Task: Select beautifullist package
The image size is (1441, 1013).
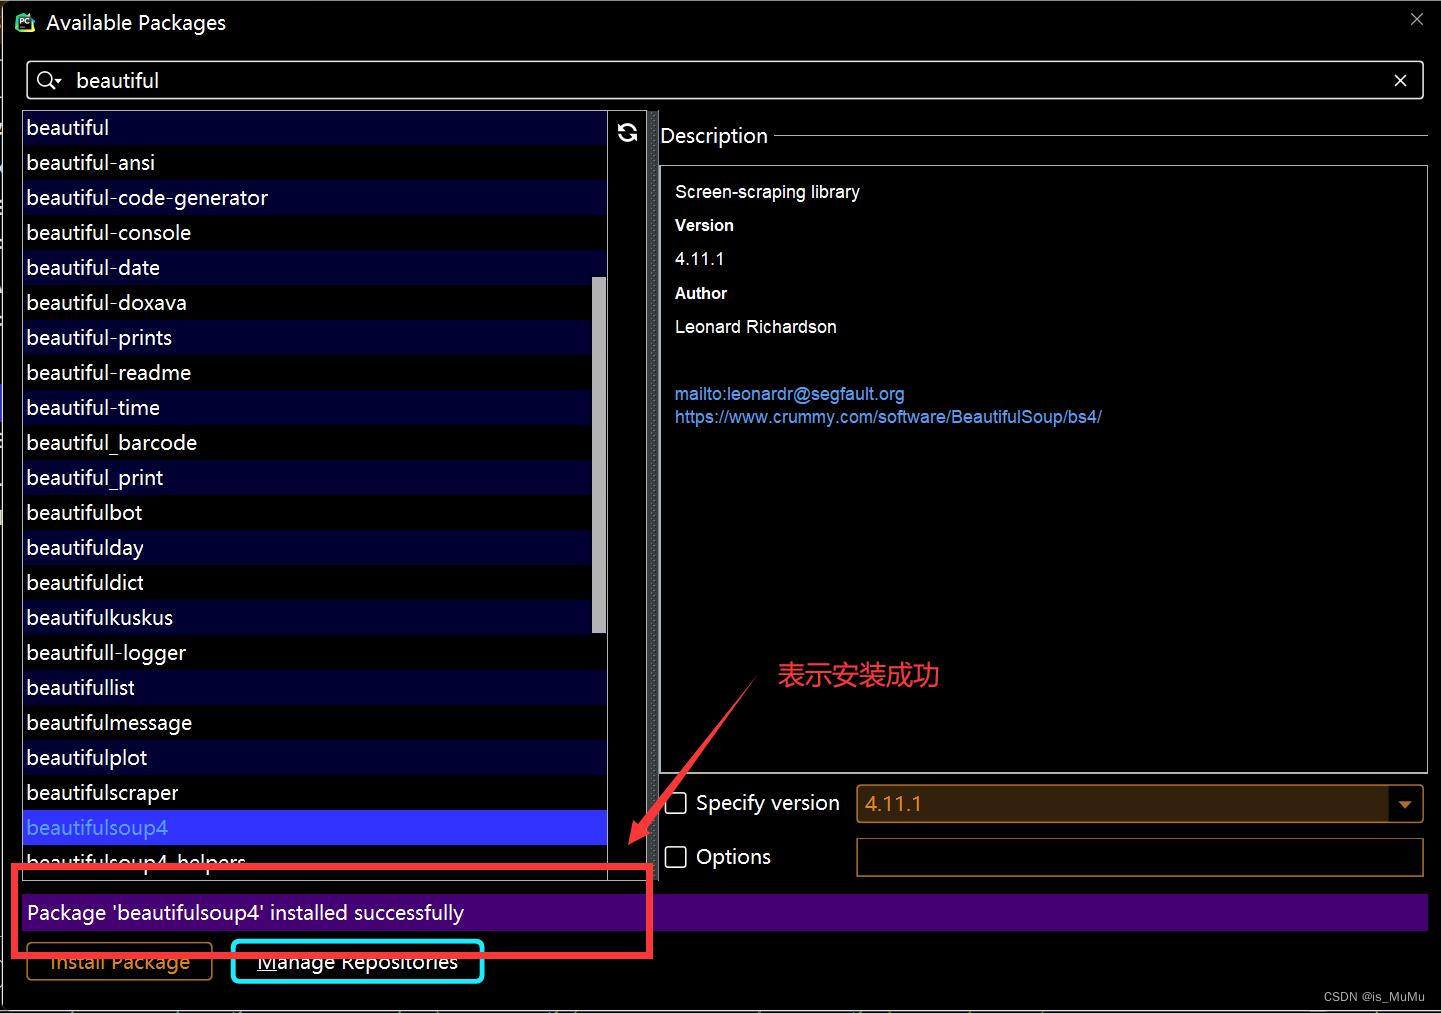Action: click(315, 688)
